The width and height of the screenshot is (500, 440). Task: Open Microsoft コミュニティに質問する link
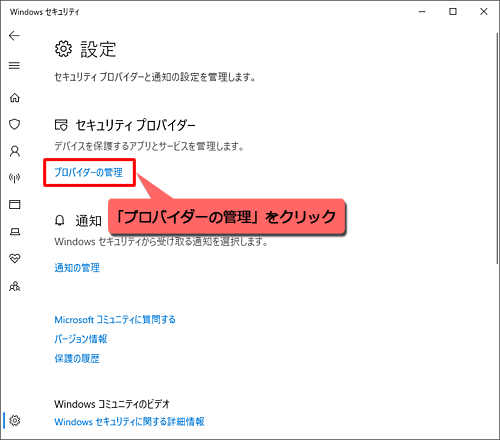point(115,320)
